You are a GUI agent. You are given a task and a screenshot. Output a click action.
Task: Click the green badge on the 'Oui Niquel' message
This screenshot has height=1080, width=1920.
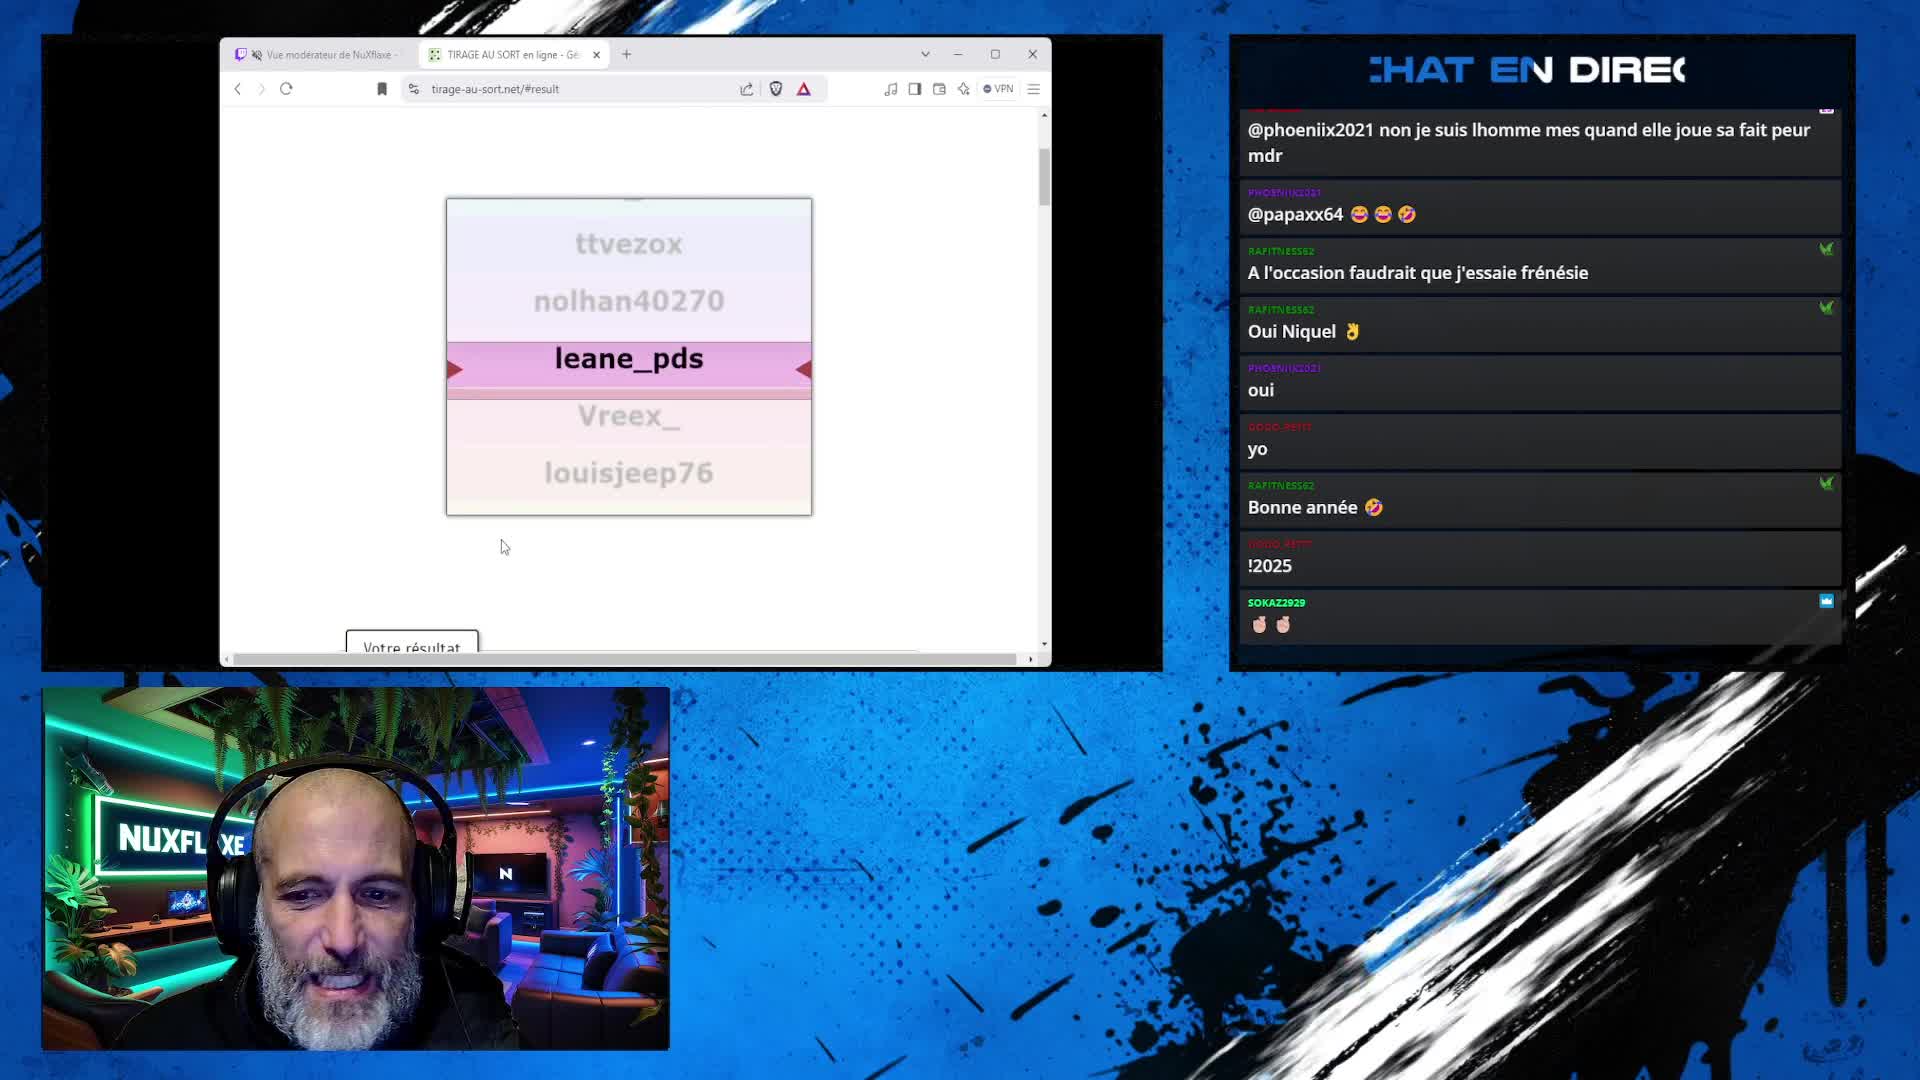[1826, 308]
